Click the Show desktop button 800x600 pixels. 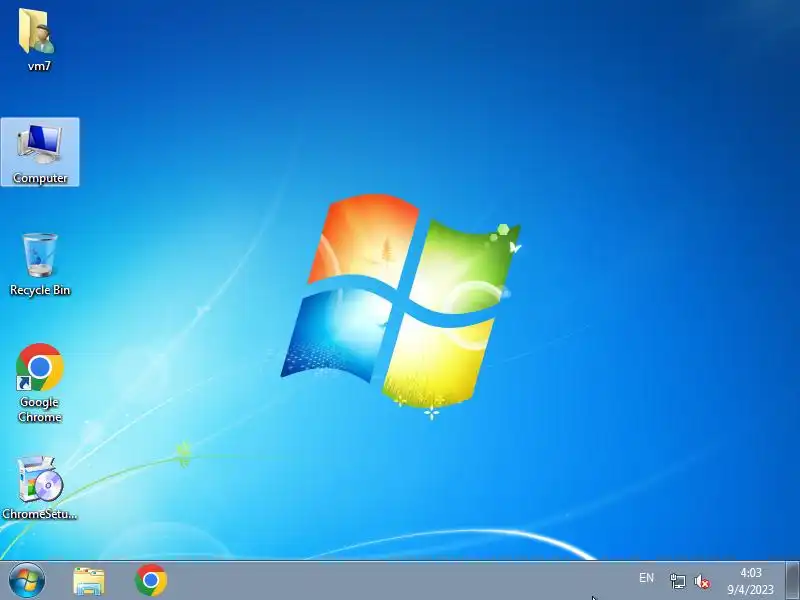coord(792,581)
